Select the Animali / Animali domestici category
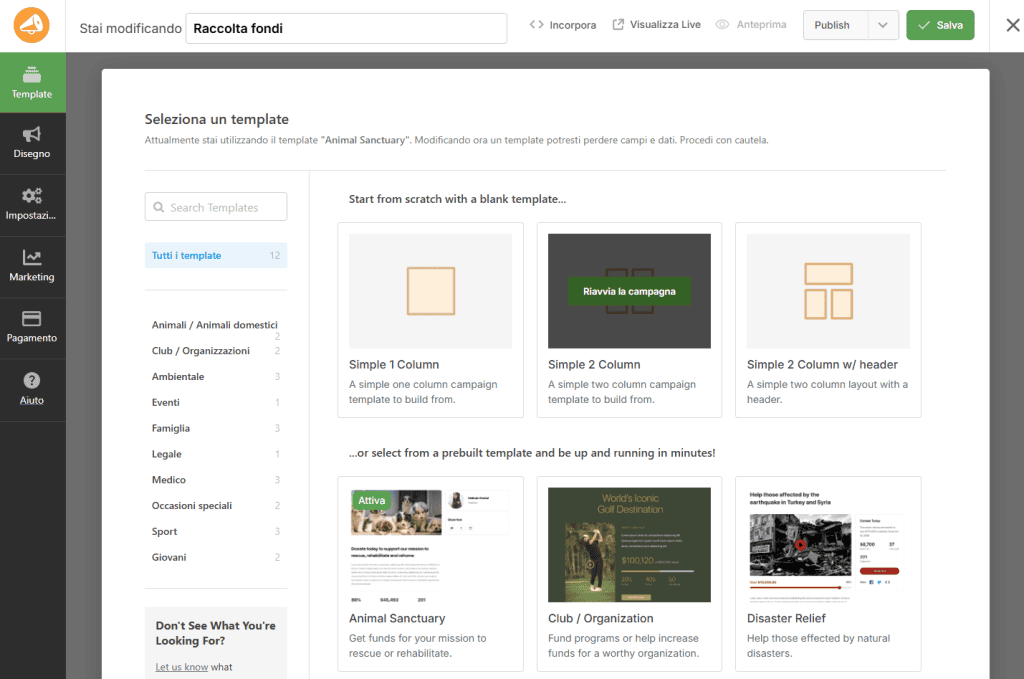This screenshot has height=679, width=1024. click(213, 324)
